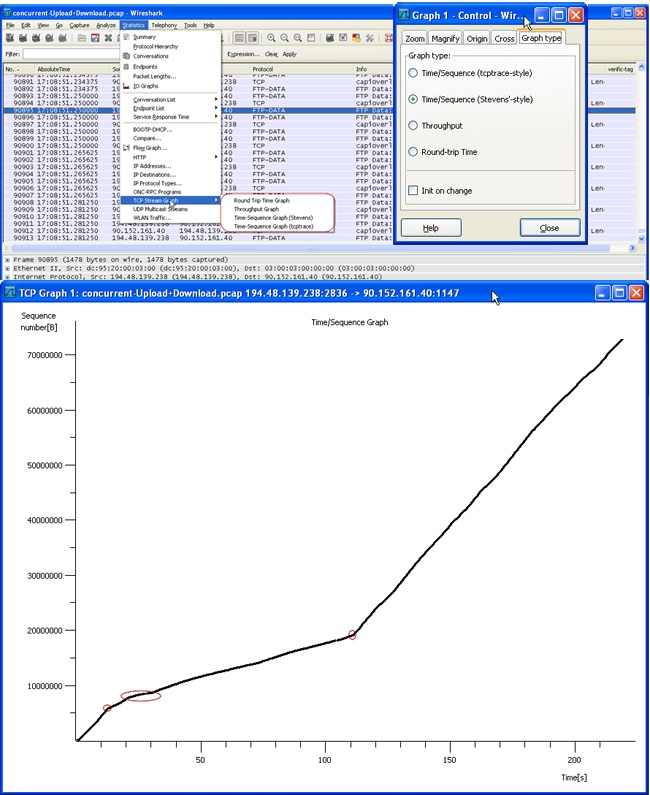
Task: Toggle auto scroll in live capture icon
Action: (252, 38)
